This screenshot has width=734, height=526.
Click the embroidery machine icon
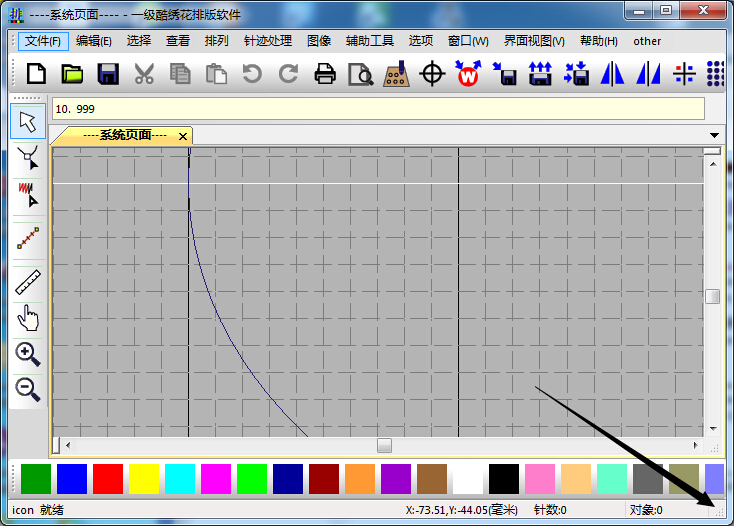(396, 73)
